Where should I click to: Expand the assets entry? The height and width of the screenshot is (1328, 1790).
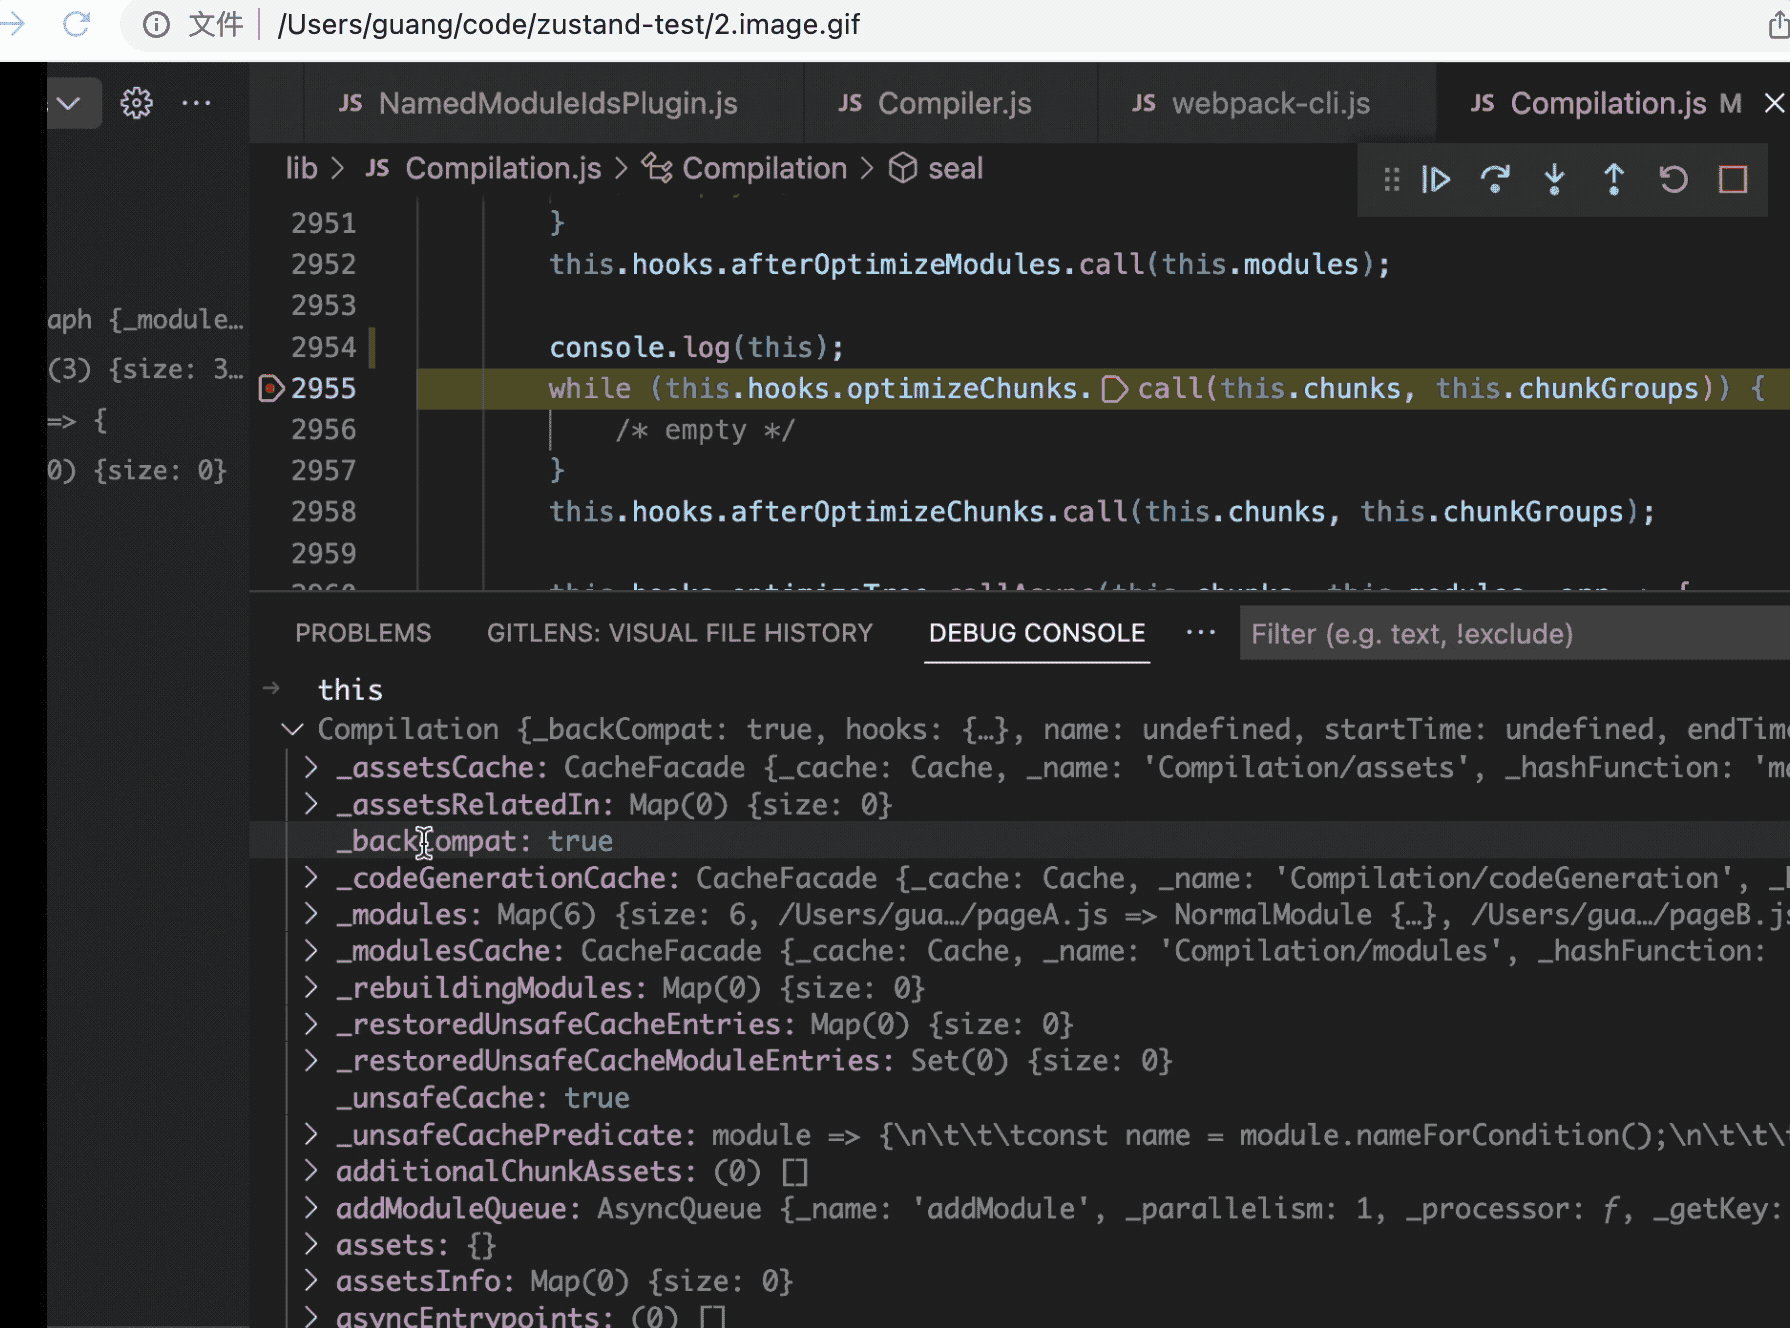click(x=311, y=1245)
